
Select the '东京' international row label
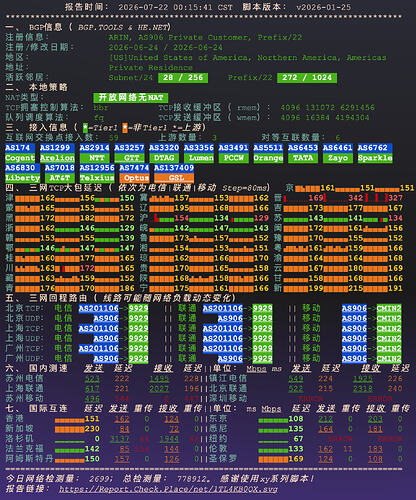click(218, 419)
